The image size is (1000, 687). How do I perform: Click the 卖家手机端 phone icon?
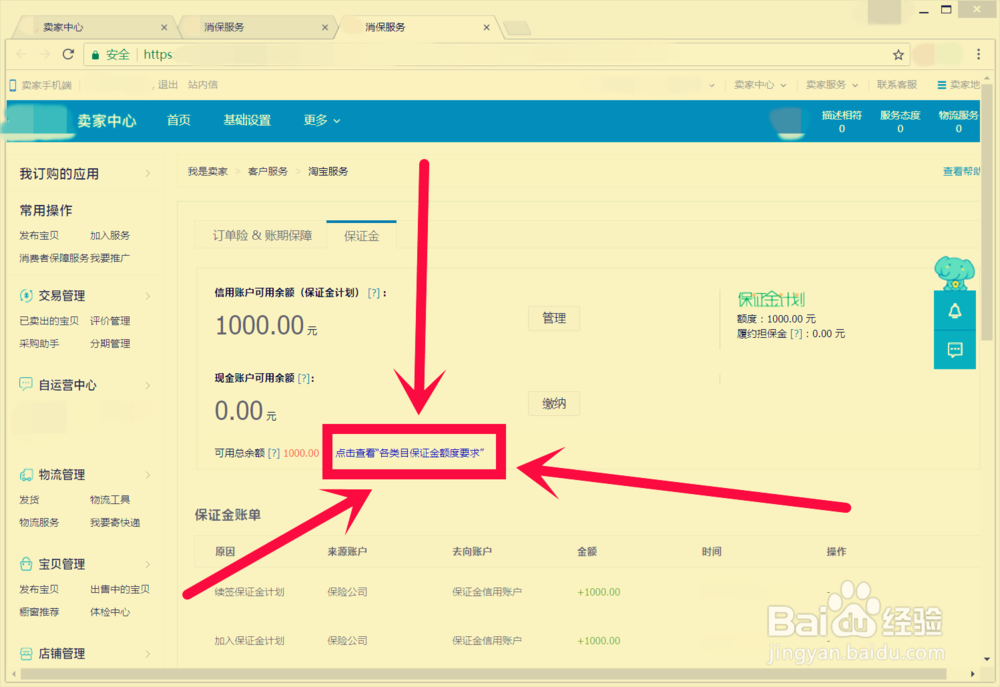(x=13, y=85)
